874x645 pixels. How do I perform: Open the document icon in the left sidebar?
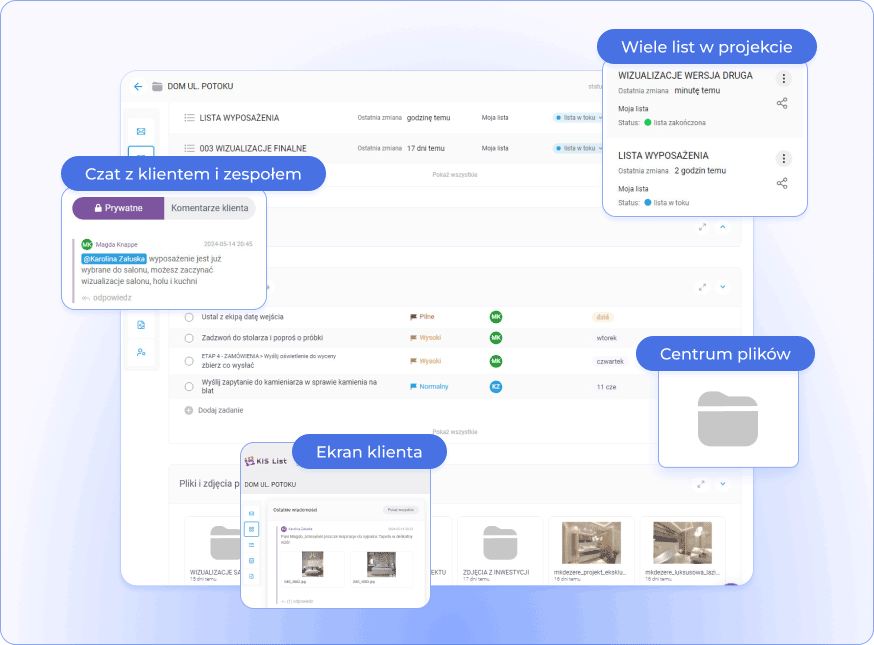141,325
